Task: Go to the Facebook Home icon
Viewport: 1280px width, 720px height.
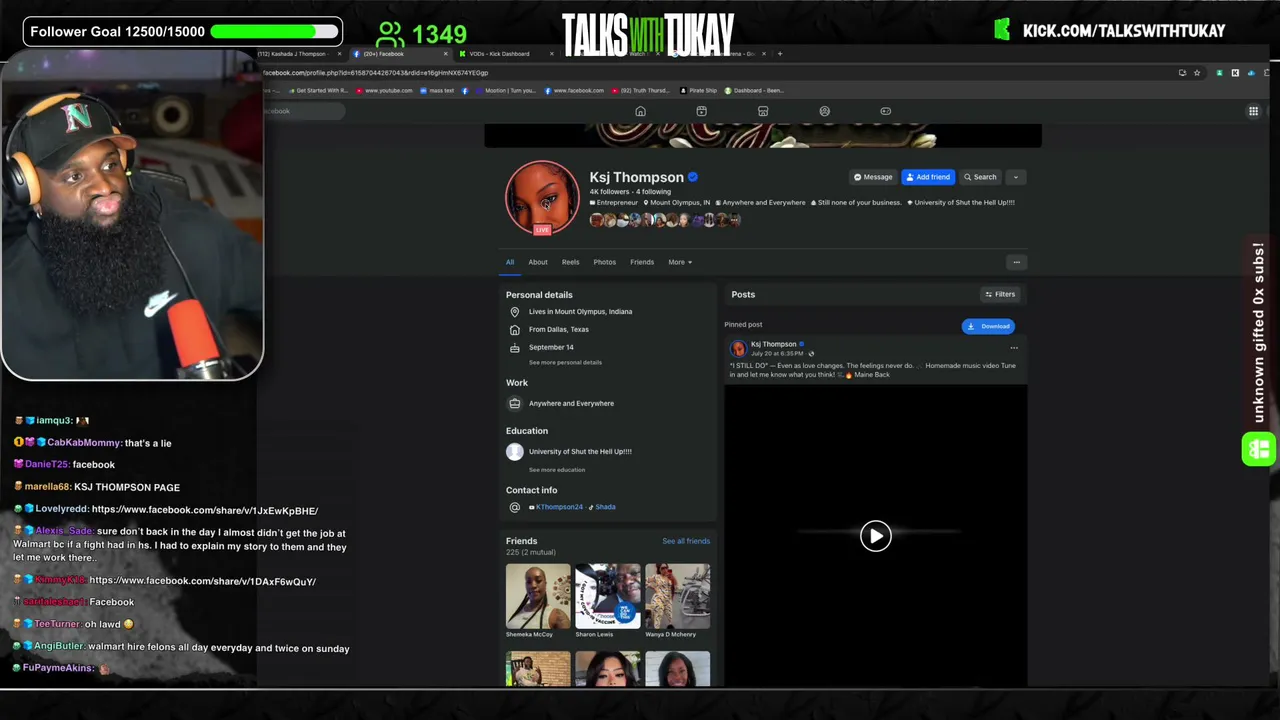Action: click(640, 111)
